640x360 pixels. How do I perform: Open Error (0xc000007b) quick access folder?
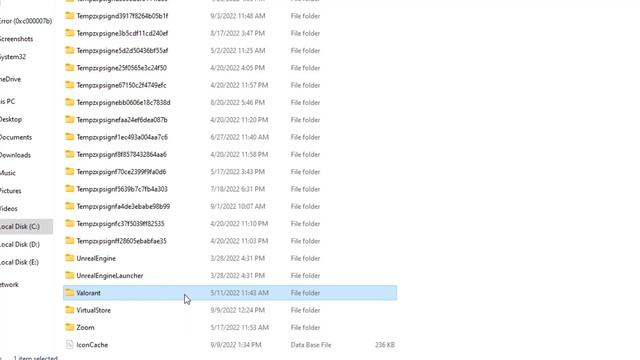[26, 21]
